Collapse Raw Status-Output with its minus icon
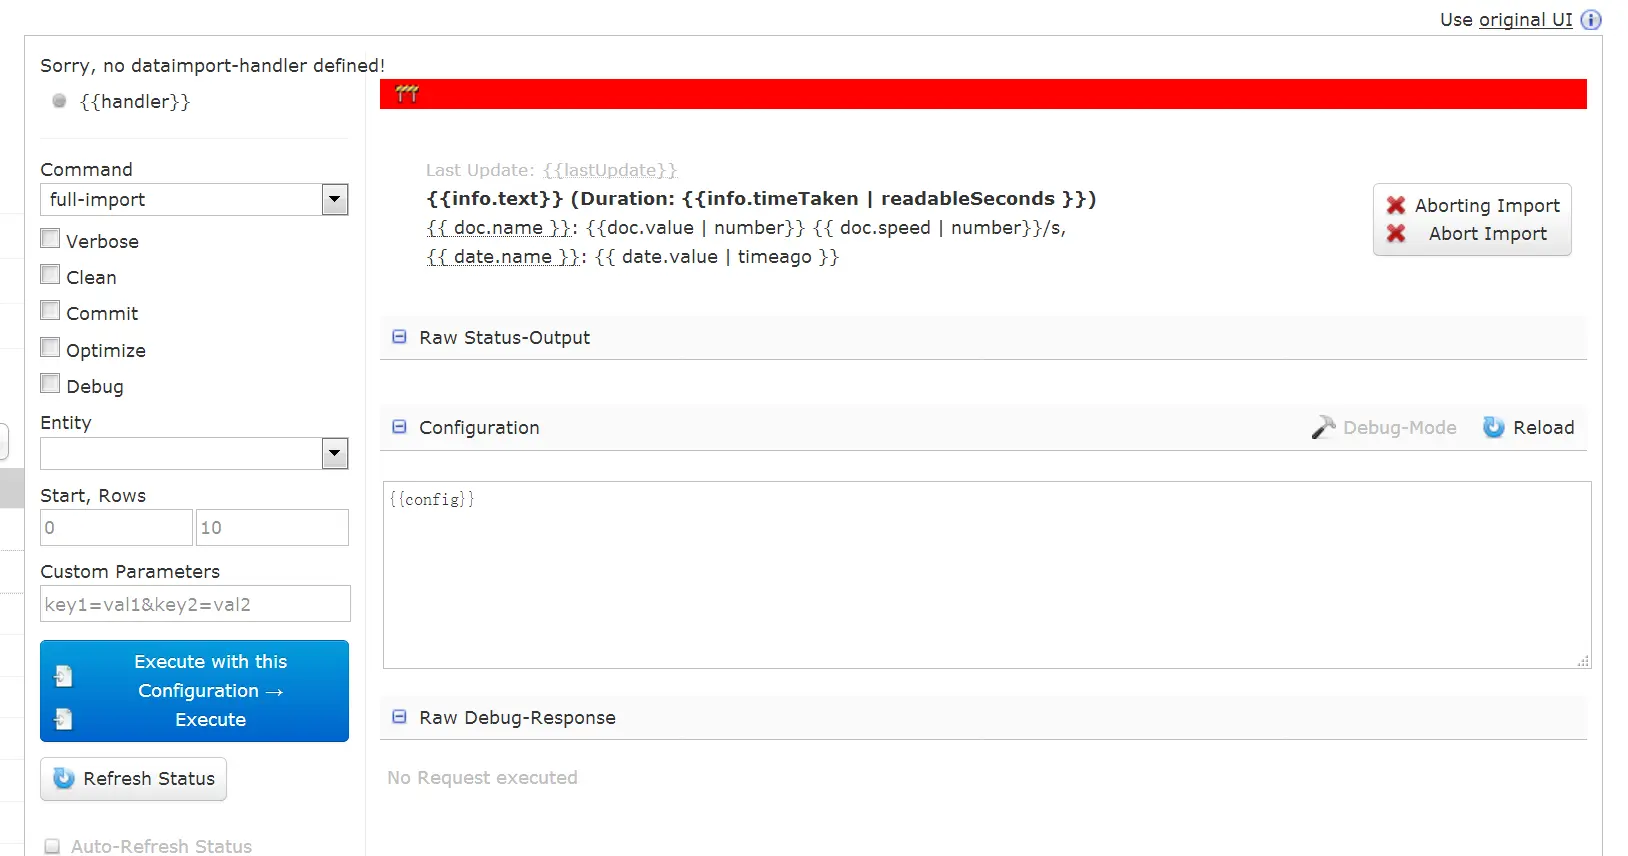The height and width of the screenshot is (856, 1628). coord(399,337)
